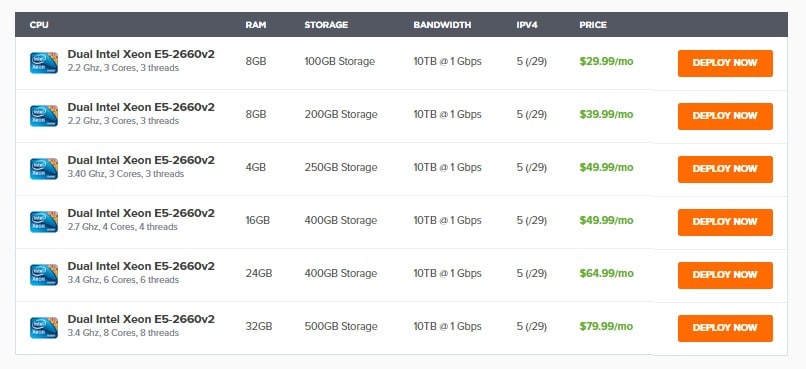Deploy the $79.99/mo server plan
The height and width of the screenshot is (369, 806).
[x=725, y=328]
